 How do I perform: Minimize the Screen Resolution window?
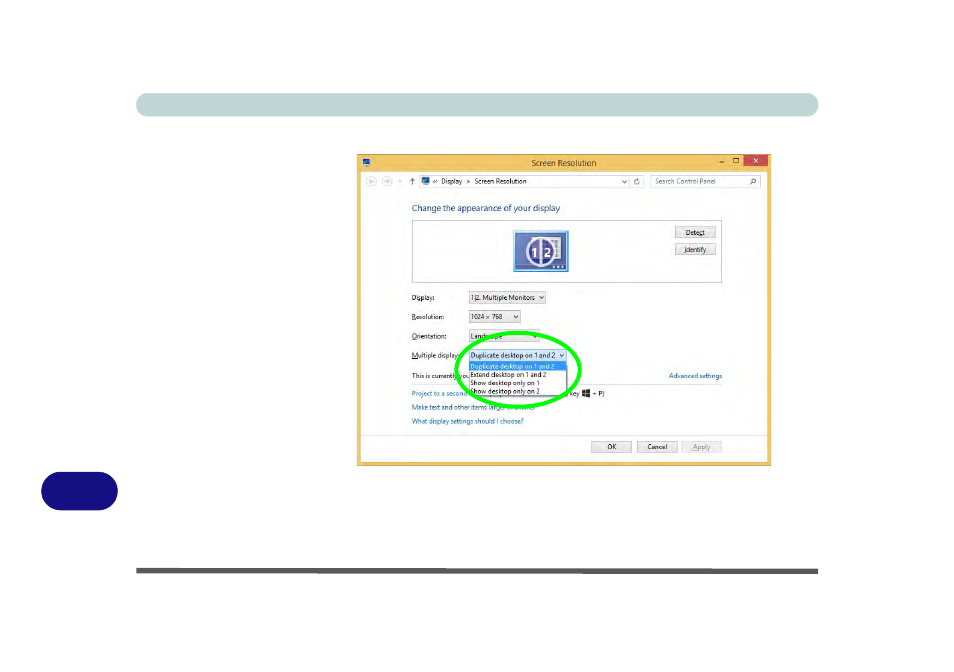[721, 162]
